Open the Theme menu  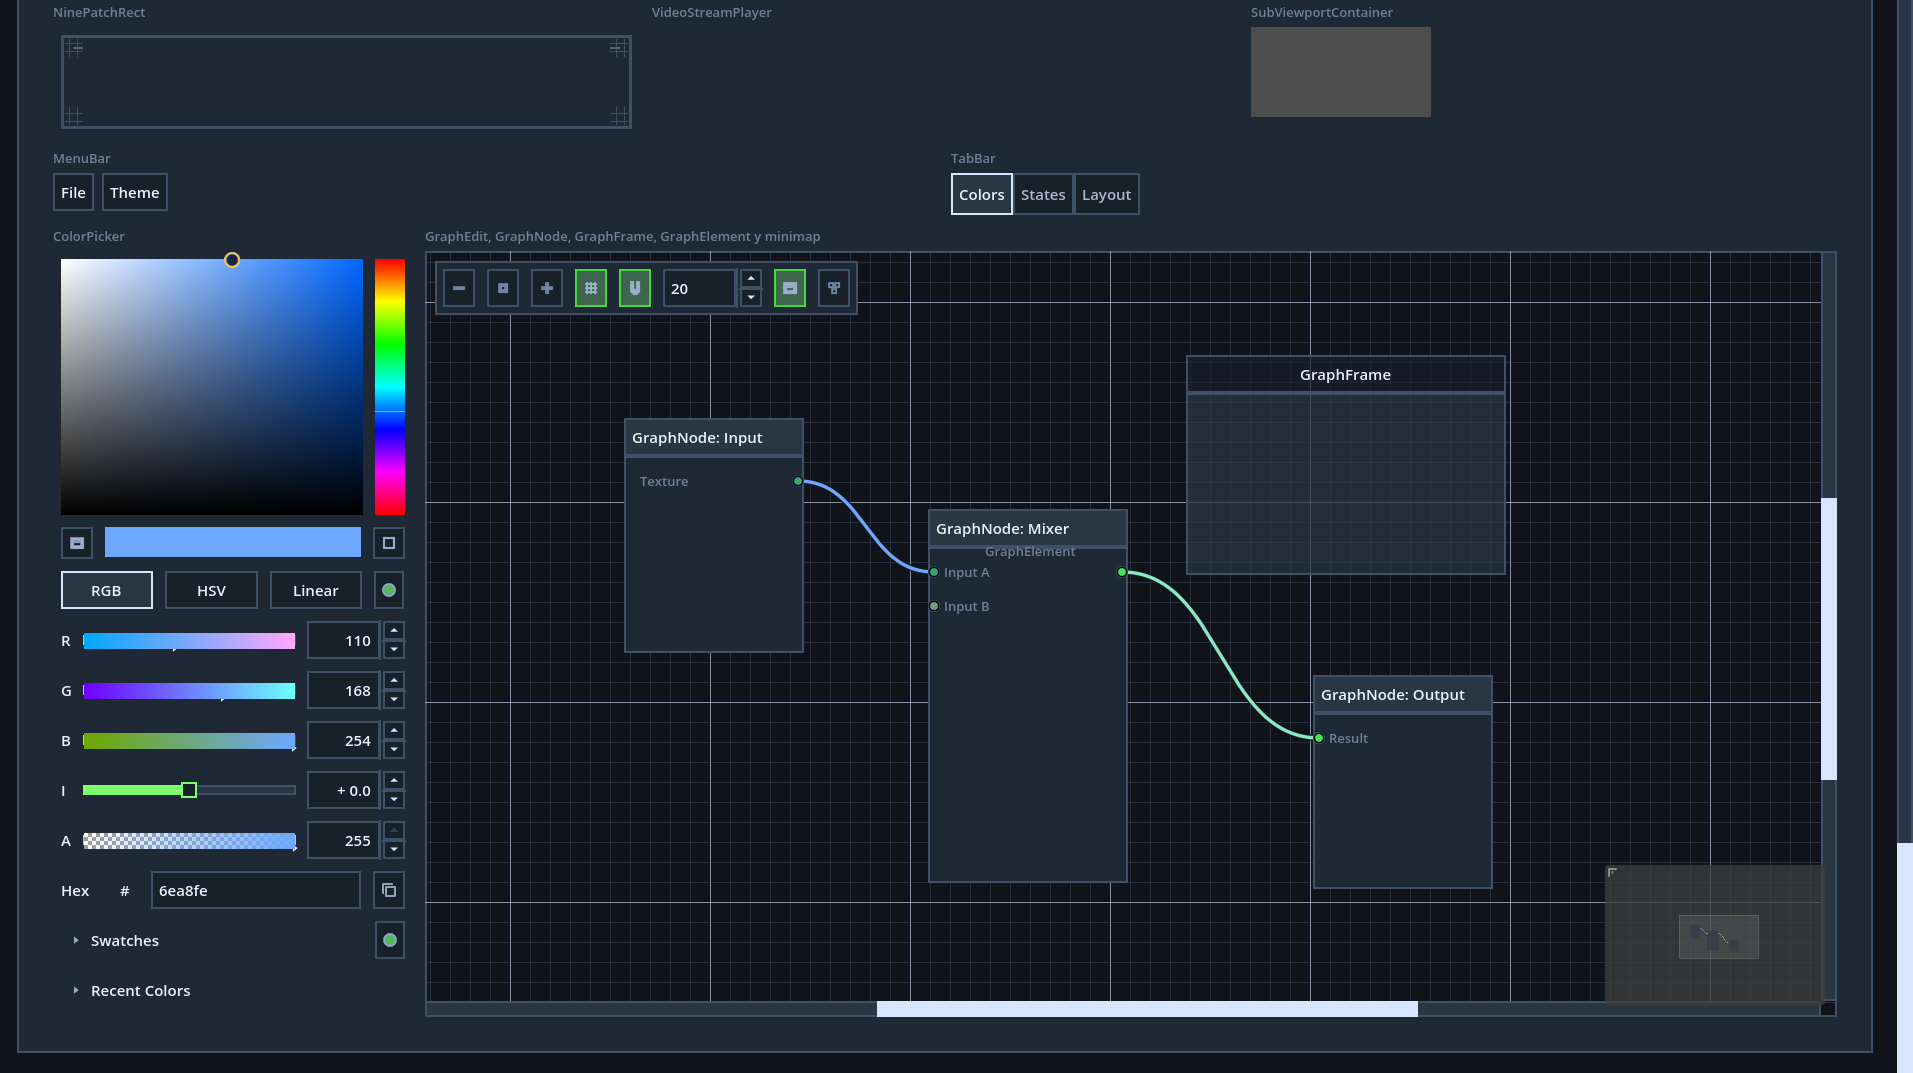point(135,192)
